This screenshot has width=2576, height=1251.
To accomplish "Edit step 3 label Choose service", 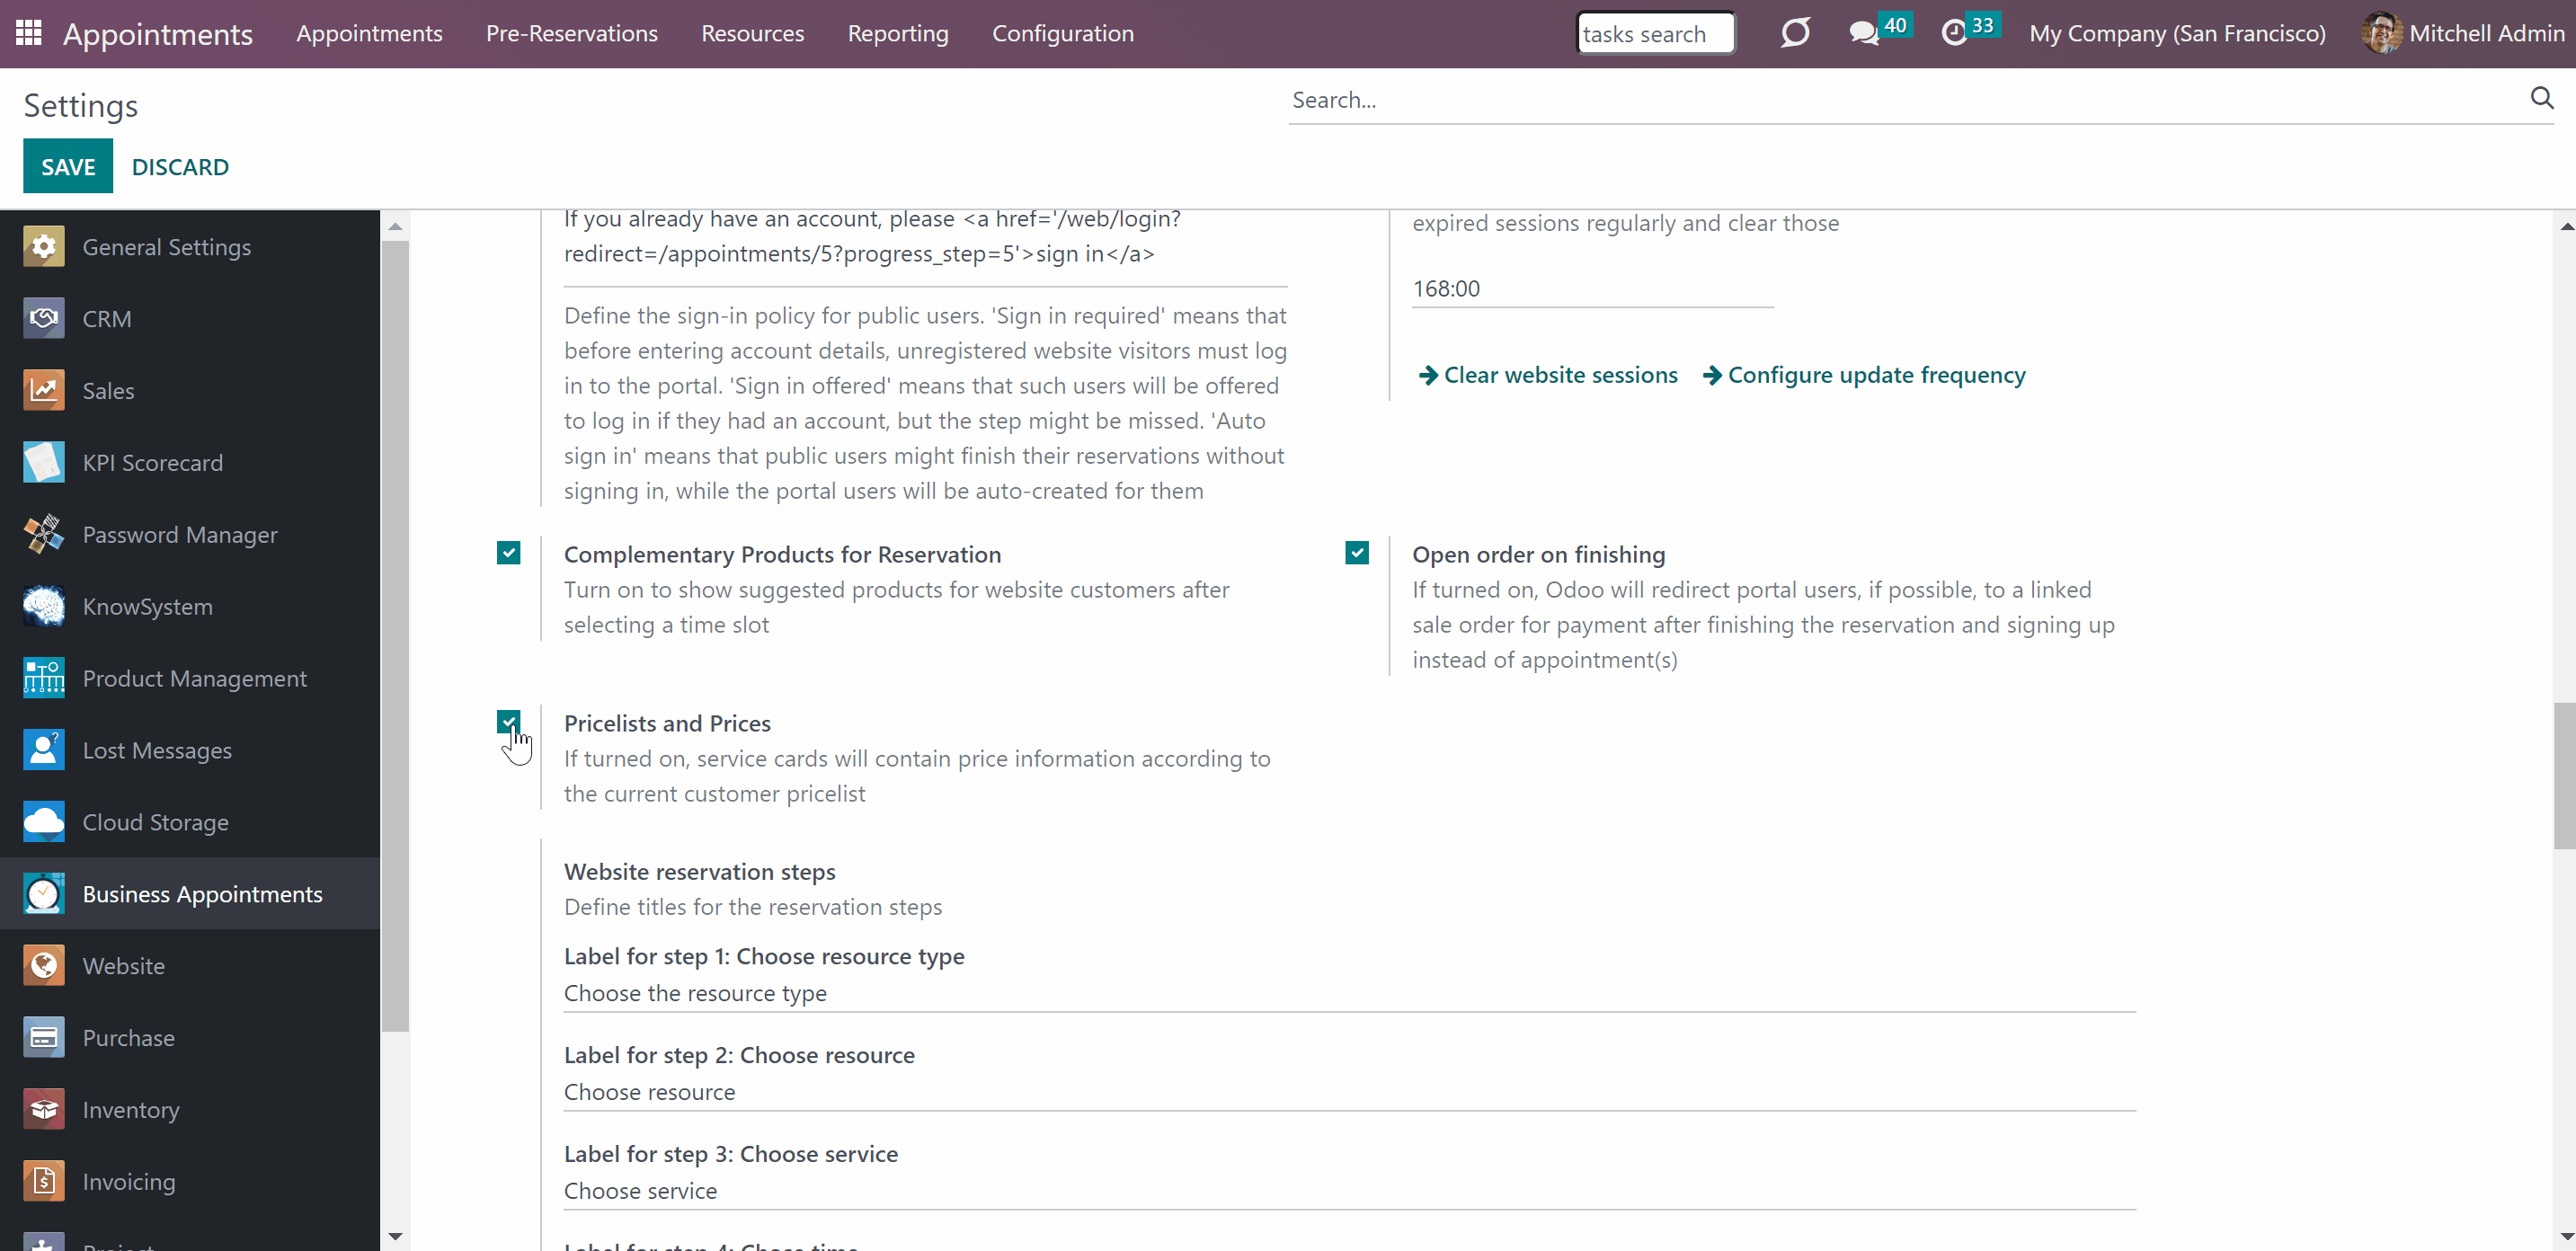I will pos(1349,1191).
